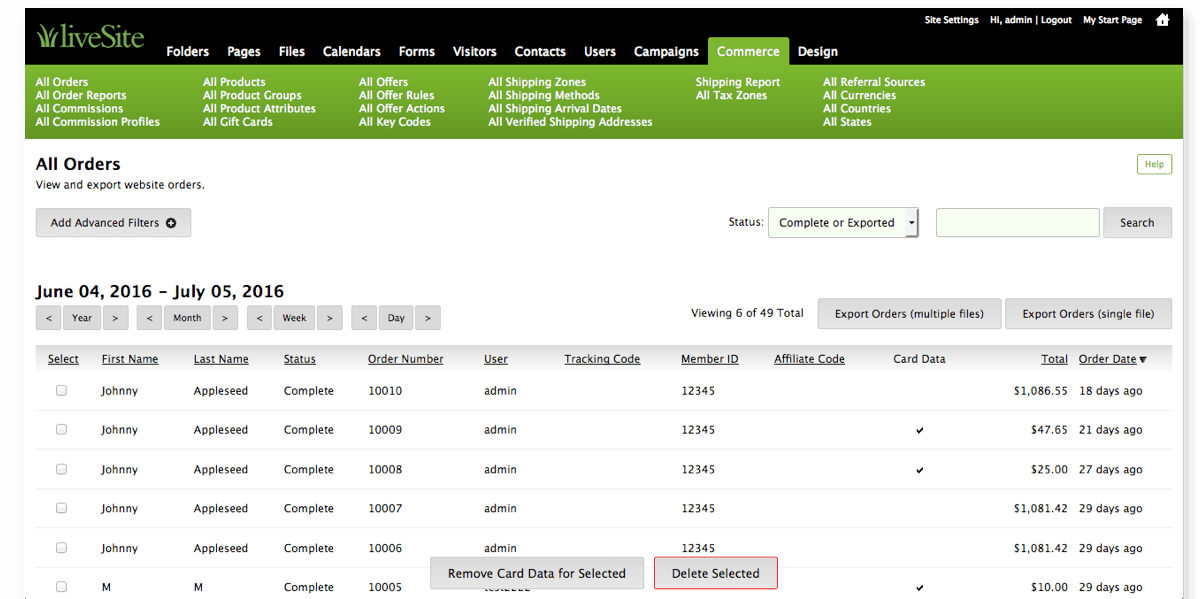The width and height of the screenshot is (1200, 599).
Task: Go to next month arrow
Action: pyautogui.click(x=225, y=318)
